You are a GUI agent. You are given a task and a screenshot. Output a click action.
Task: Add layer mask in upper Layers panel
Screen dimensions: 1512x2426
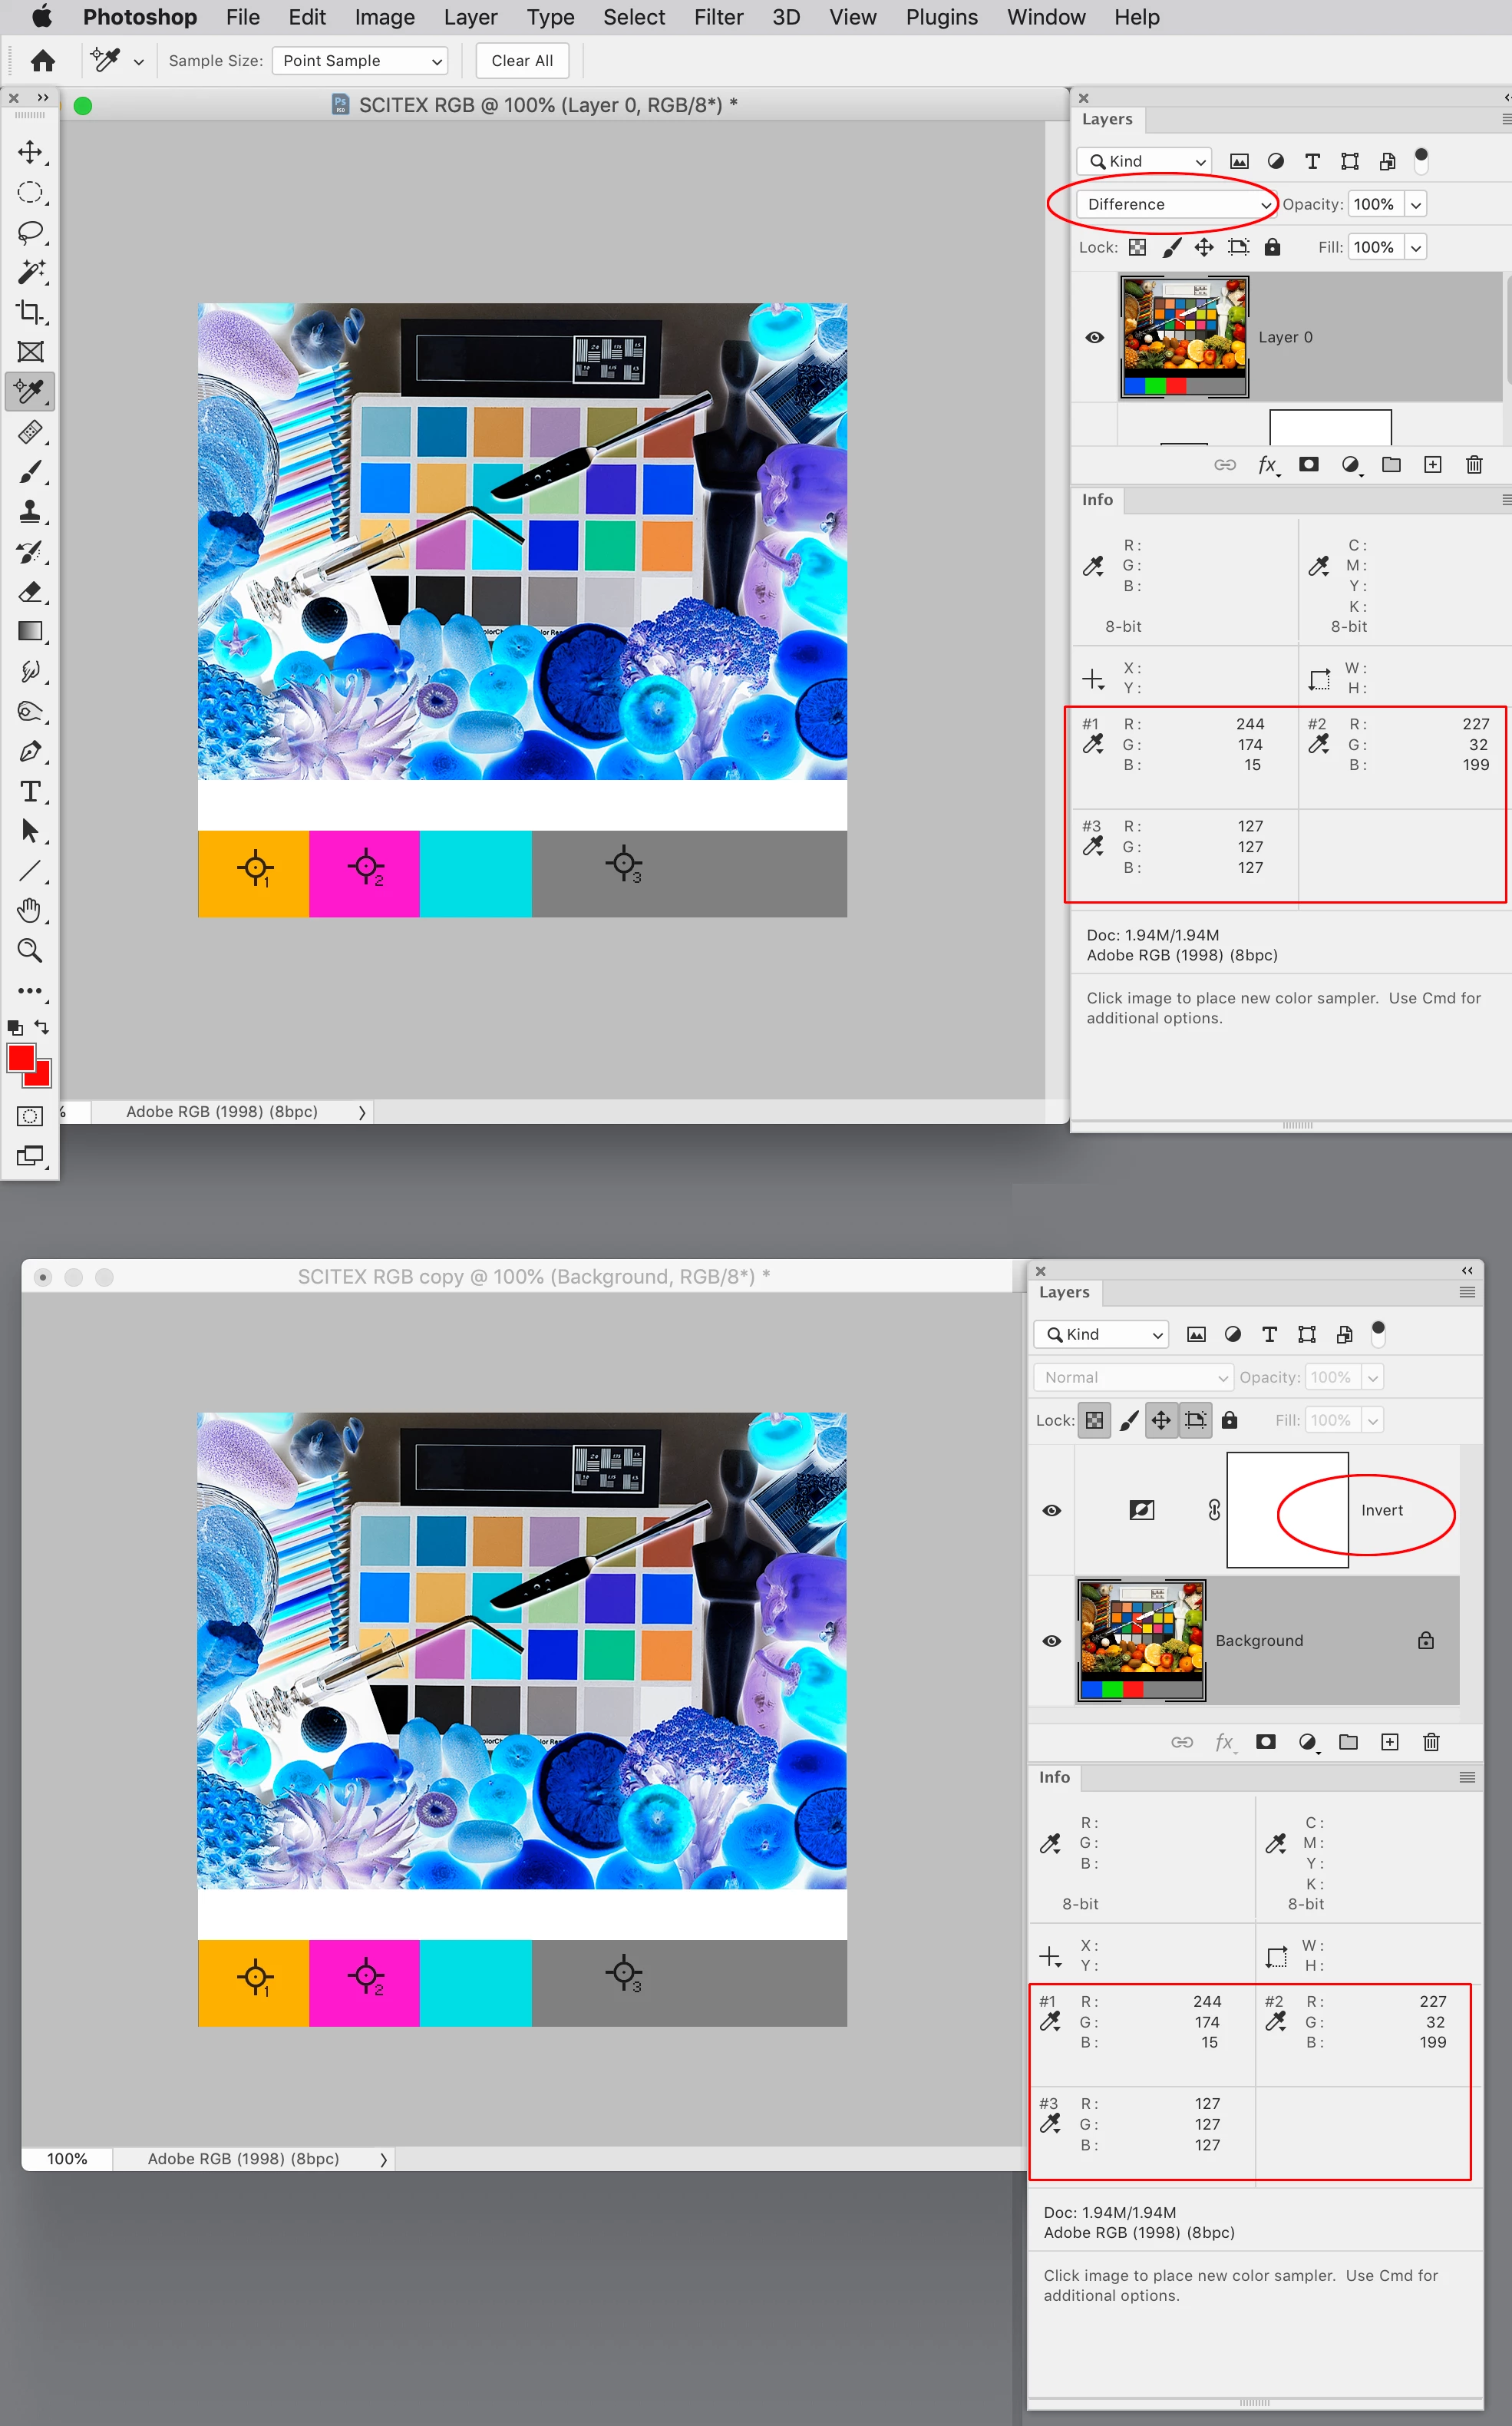tap(1308, 464)
